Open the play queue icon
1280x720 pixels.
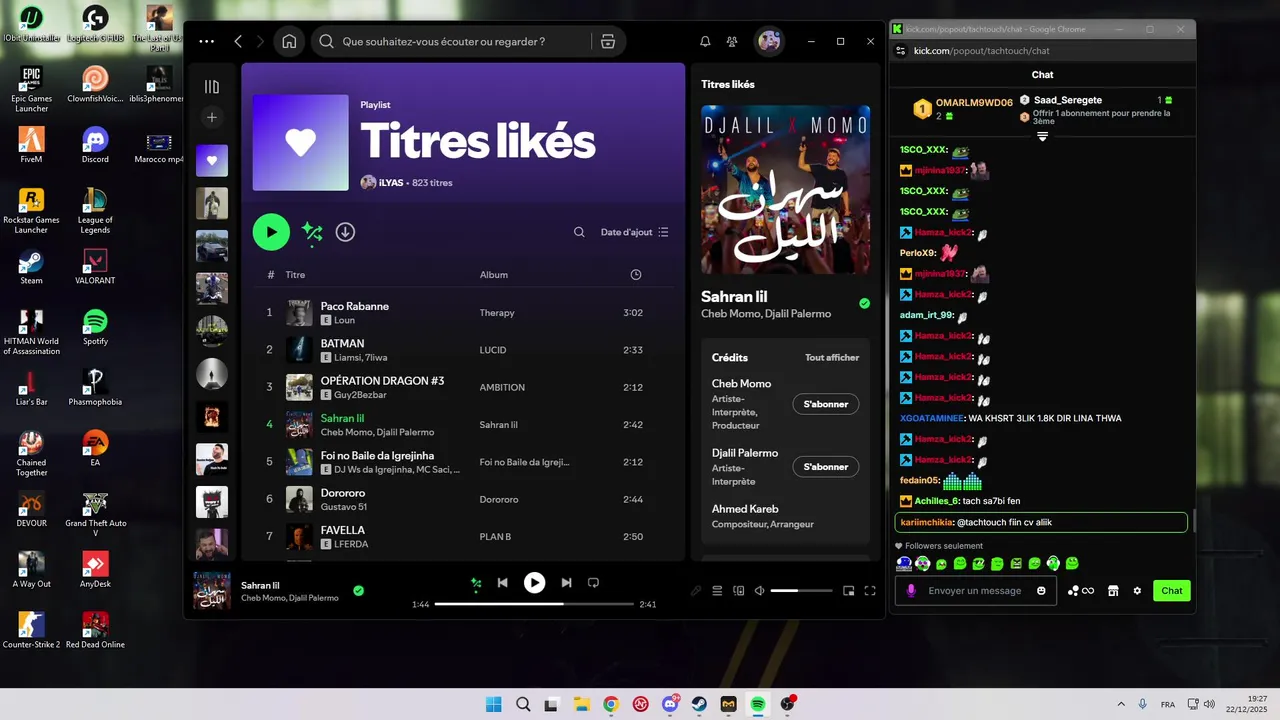(717, 591)
